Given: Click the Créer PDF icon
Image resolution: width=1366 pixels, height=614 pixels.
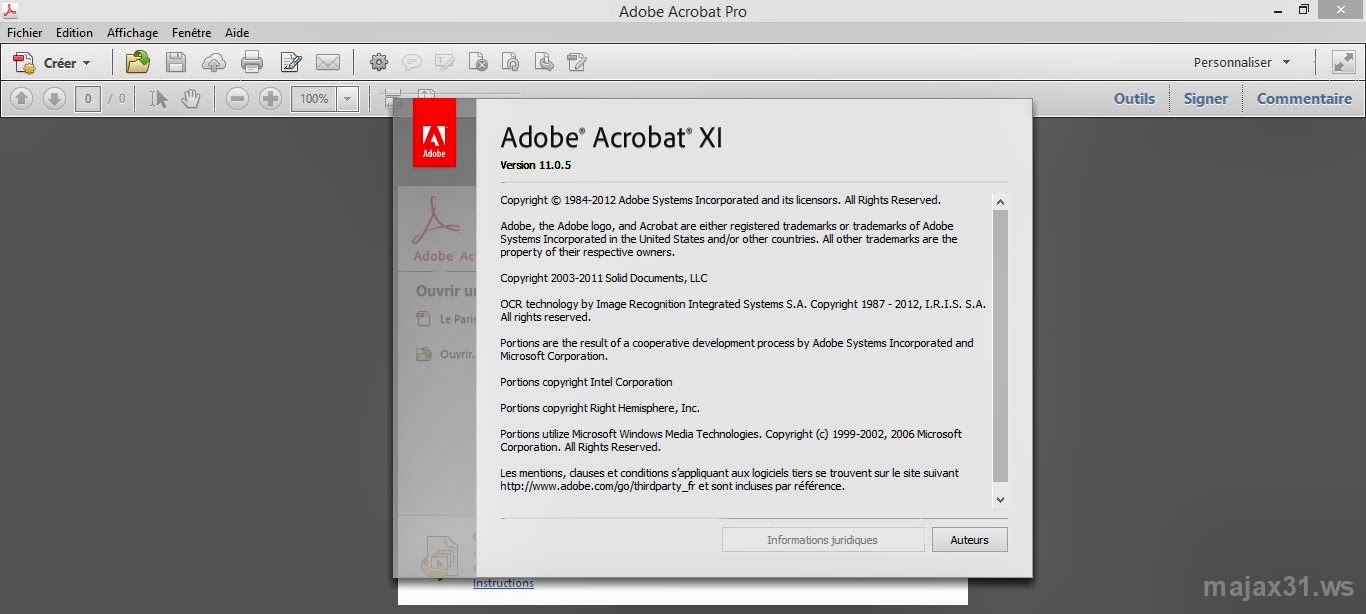Looking at the screenshot, I should [x=24, y=63].
